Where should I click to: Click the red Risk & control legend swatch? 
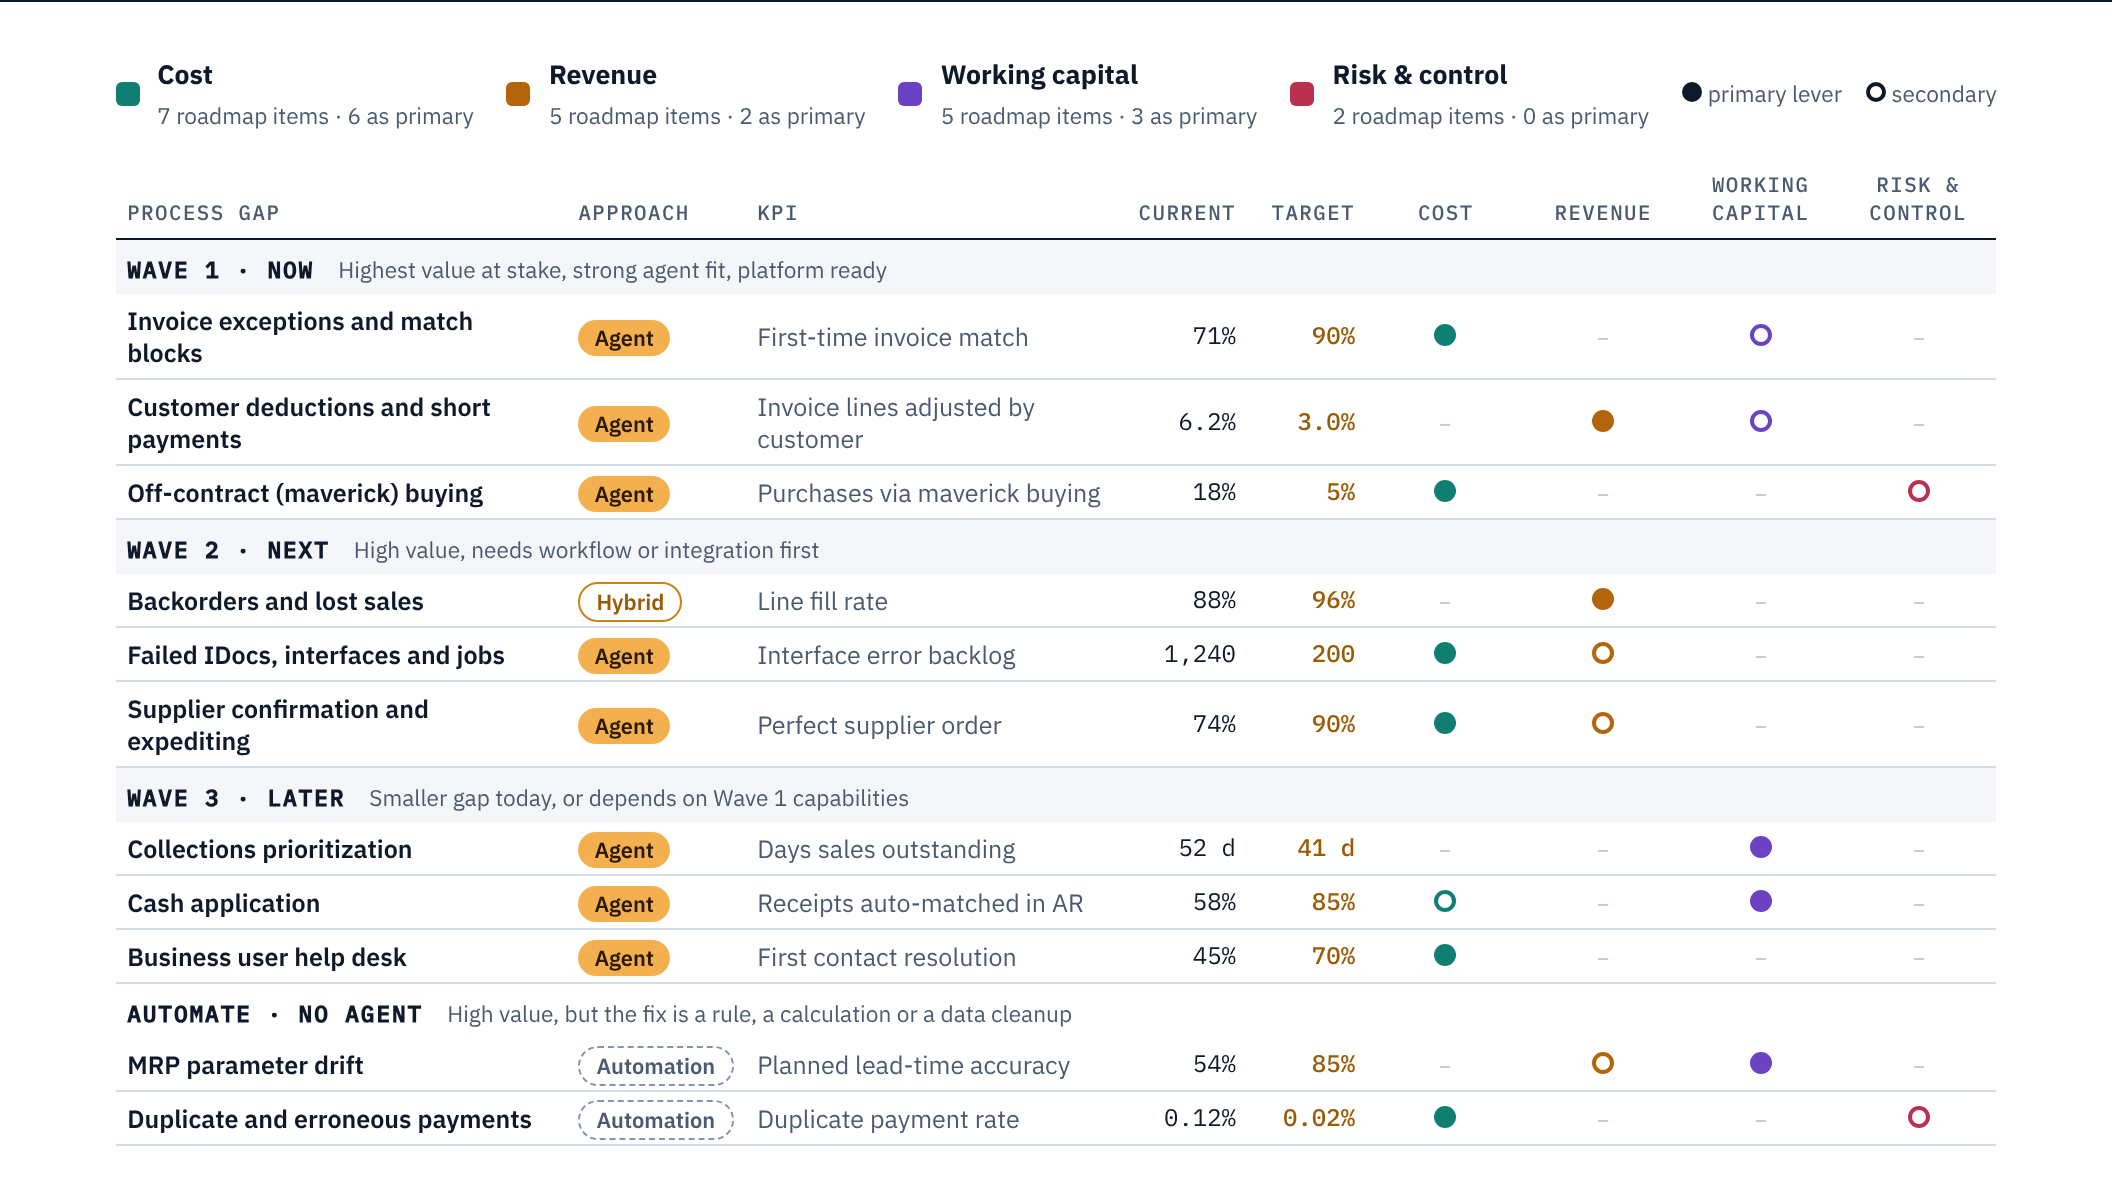[1302, 94]
